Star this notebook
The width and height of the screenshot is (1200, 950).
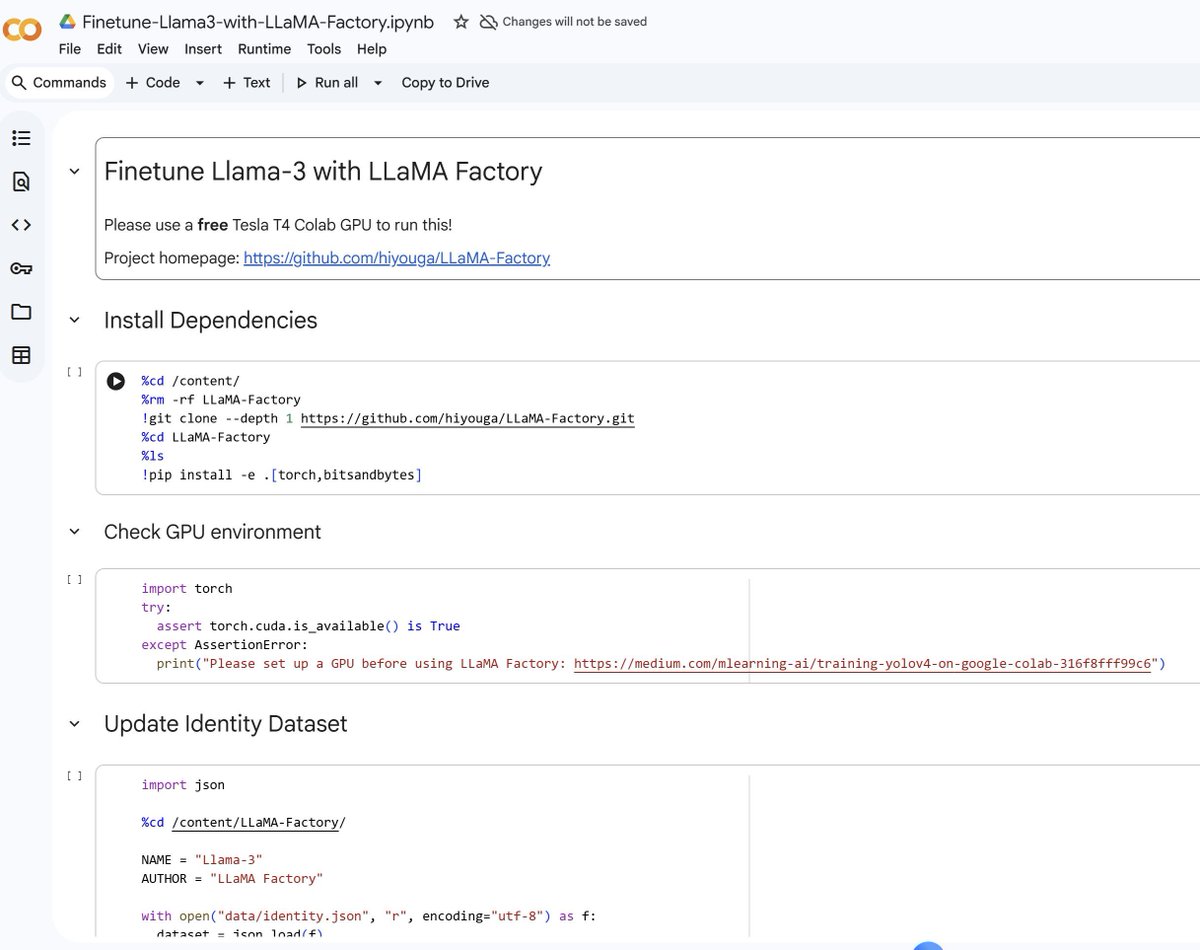tap(460, 20)
